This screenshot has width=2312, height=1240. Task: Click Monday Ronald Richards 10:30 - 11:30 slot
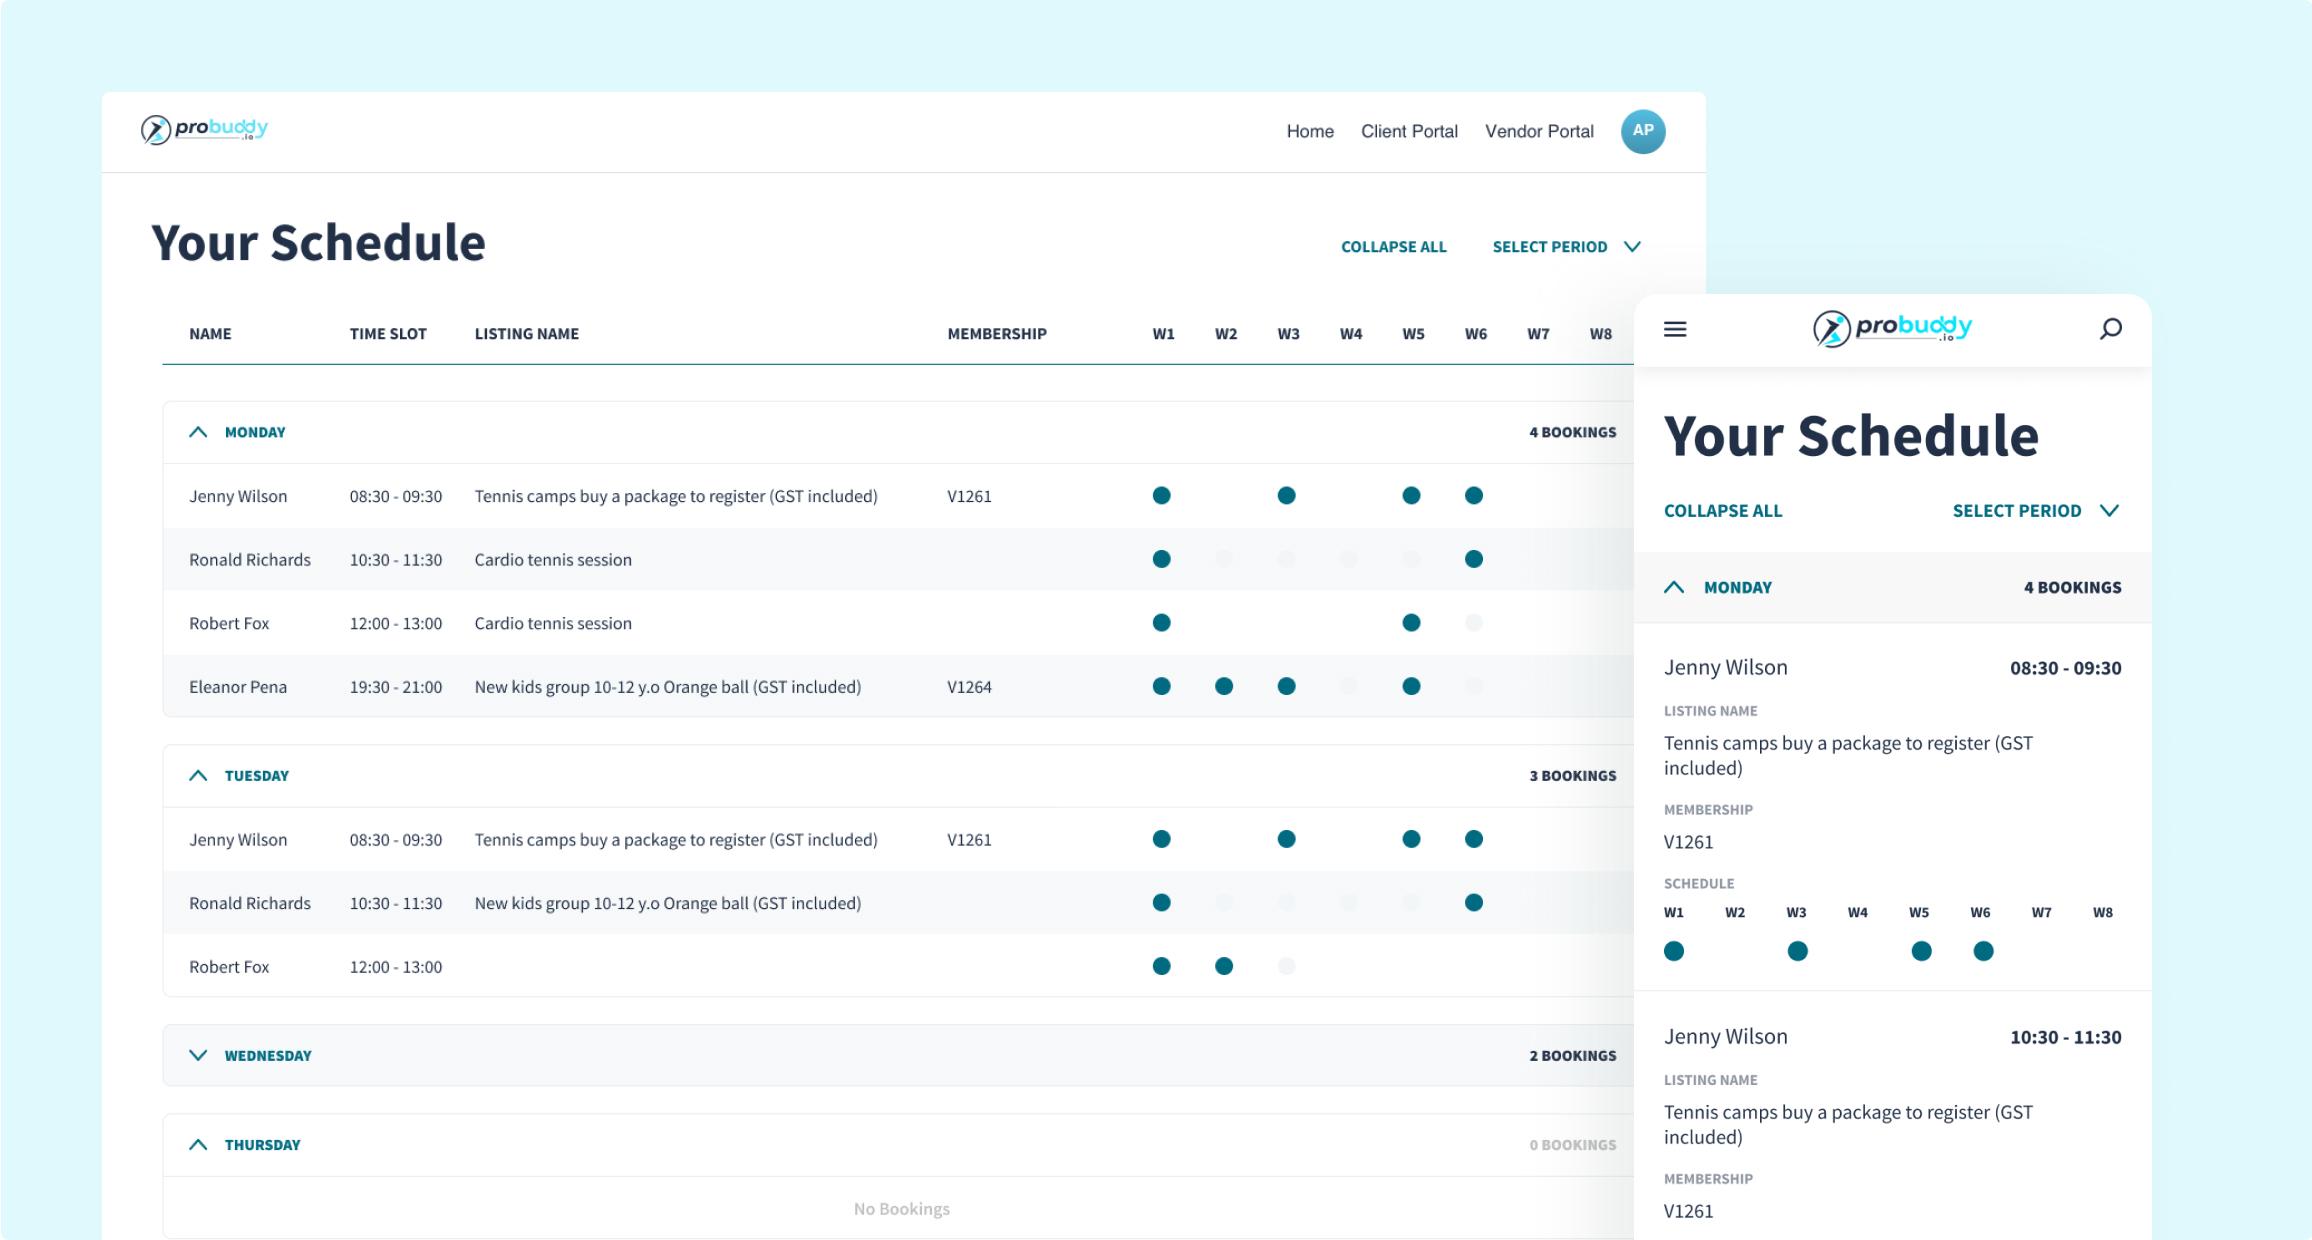395,560
